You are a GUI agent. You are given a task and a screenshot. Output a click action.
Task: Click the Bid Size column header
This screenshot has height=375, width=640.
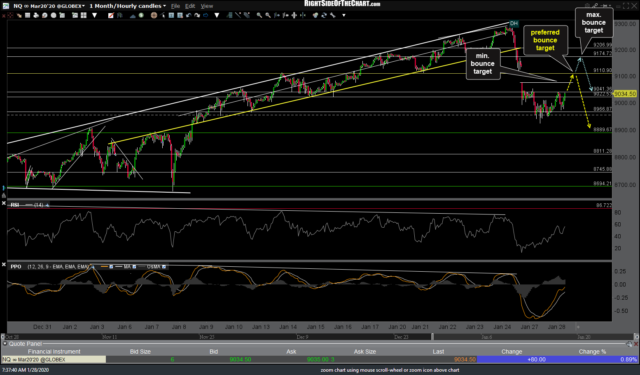(140, 351)
